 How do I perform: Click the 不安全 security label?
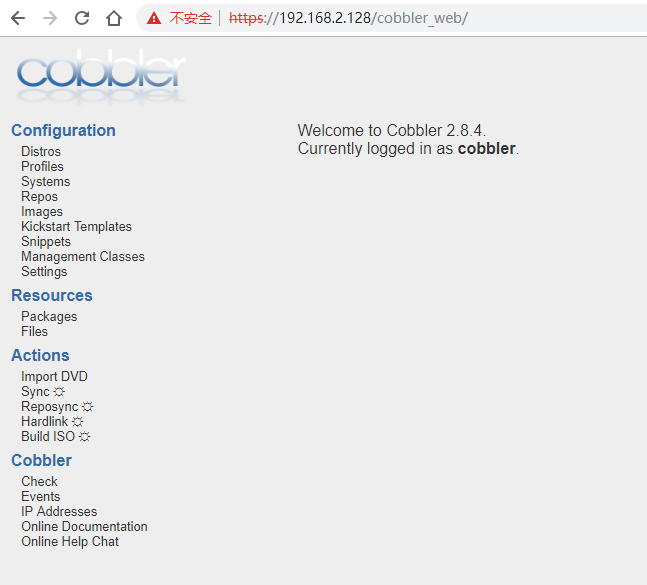click(x=191, y=18)
